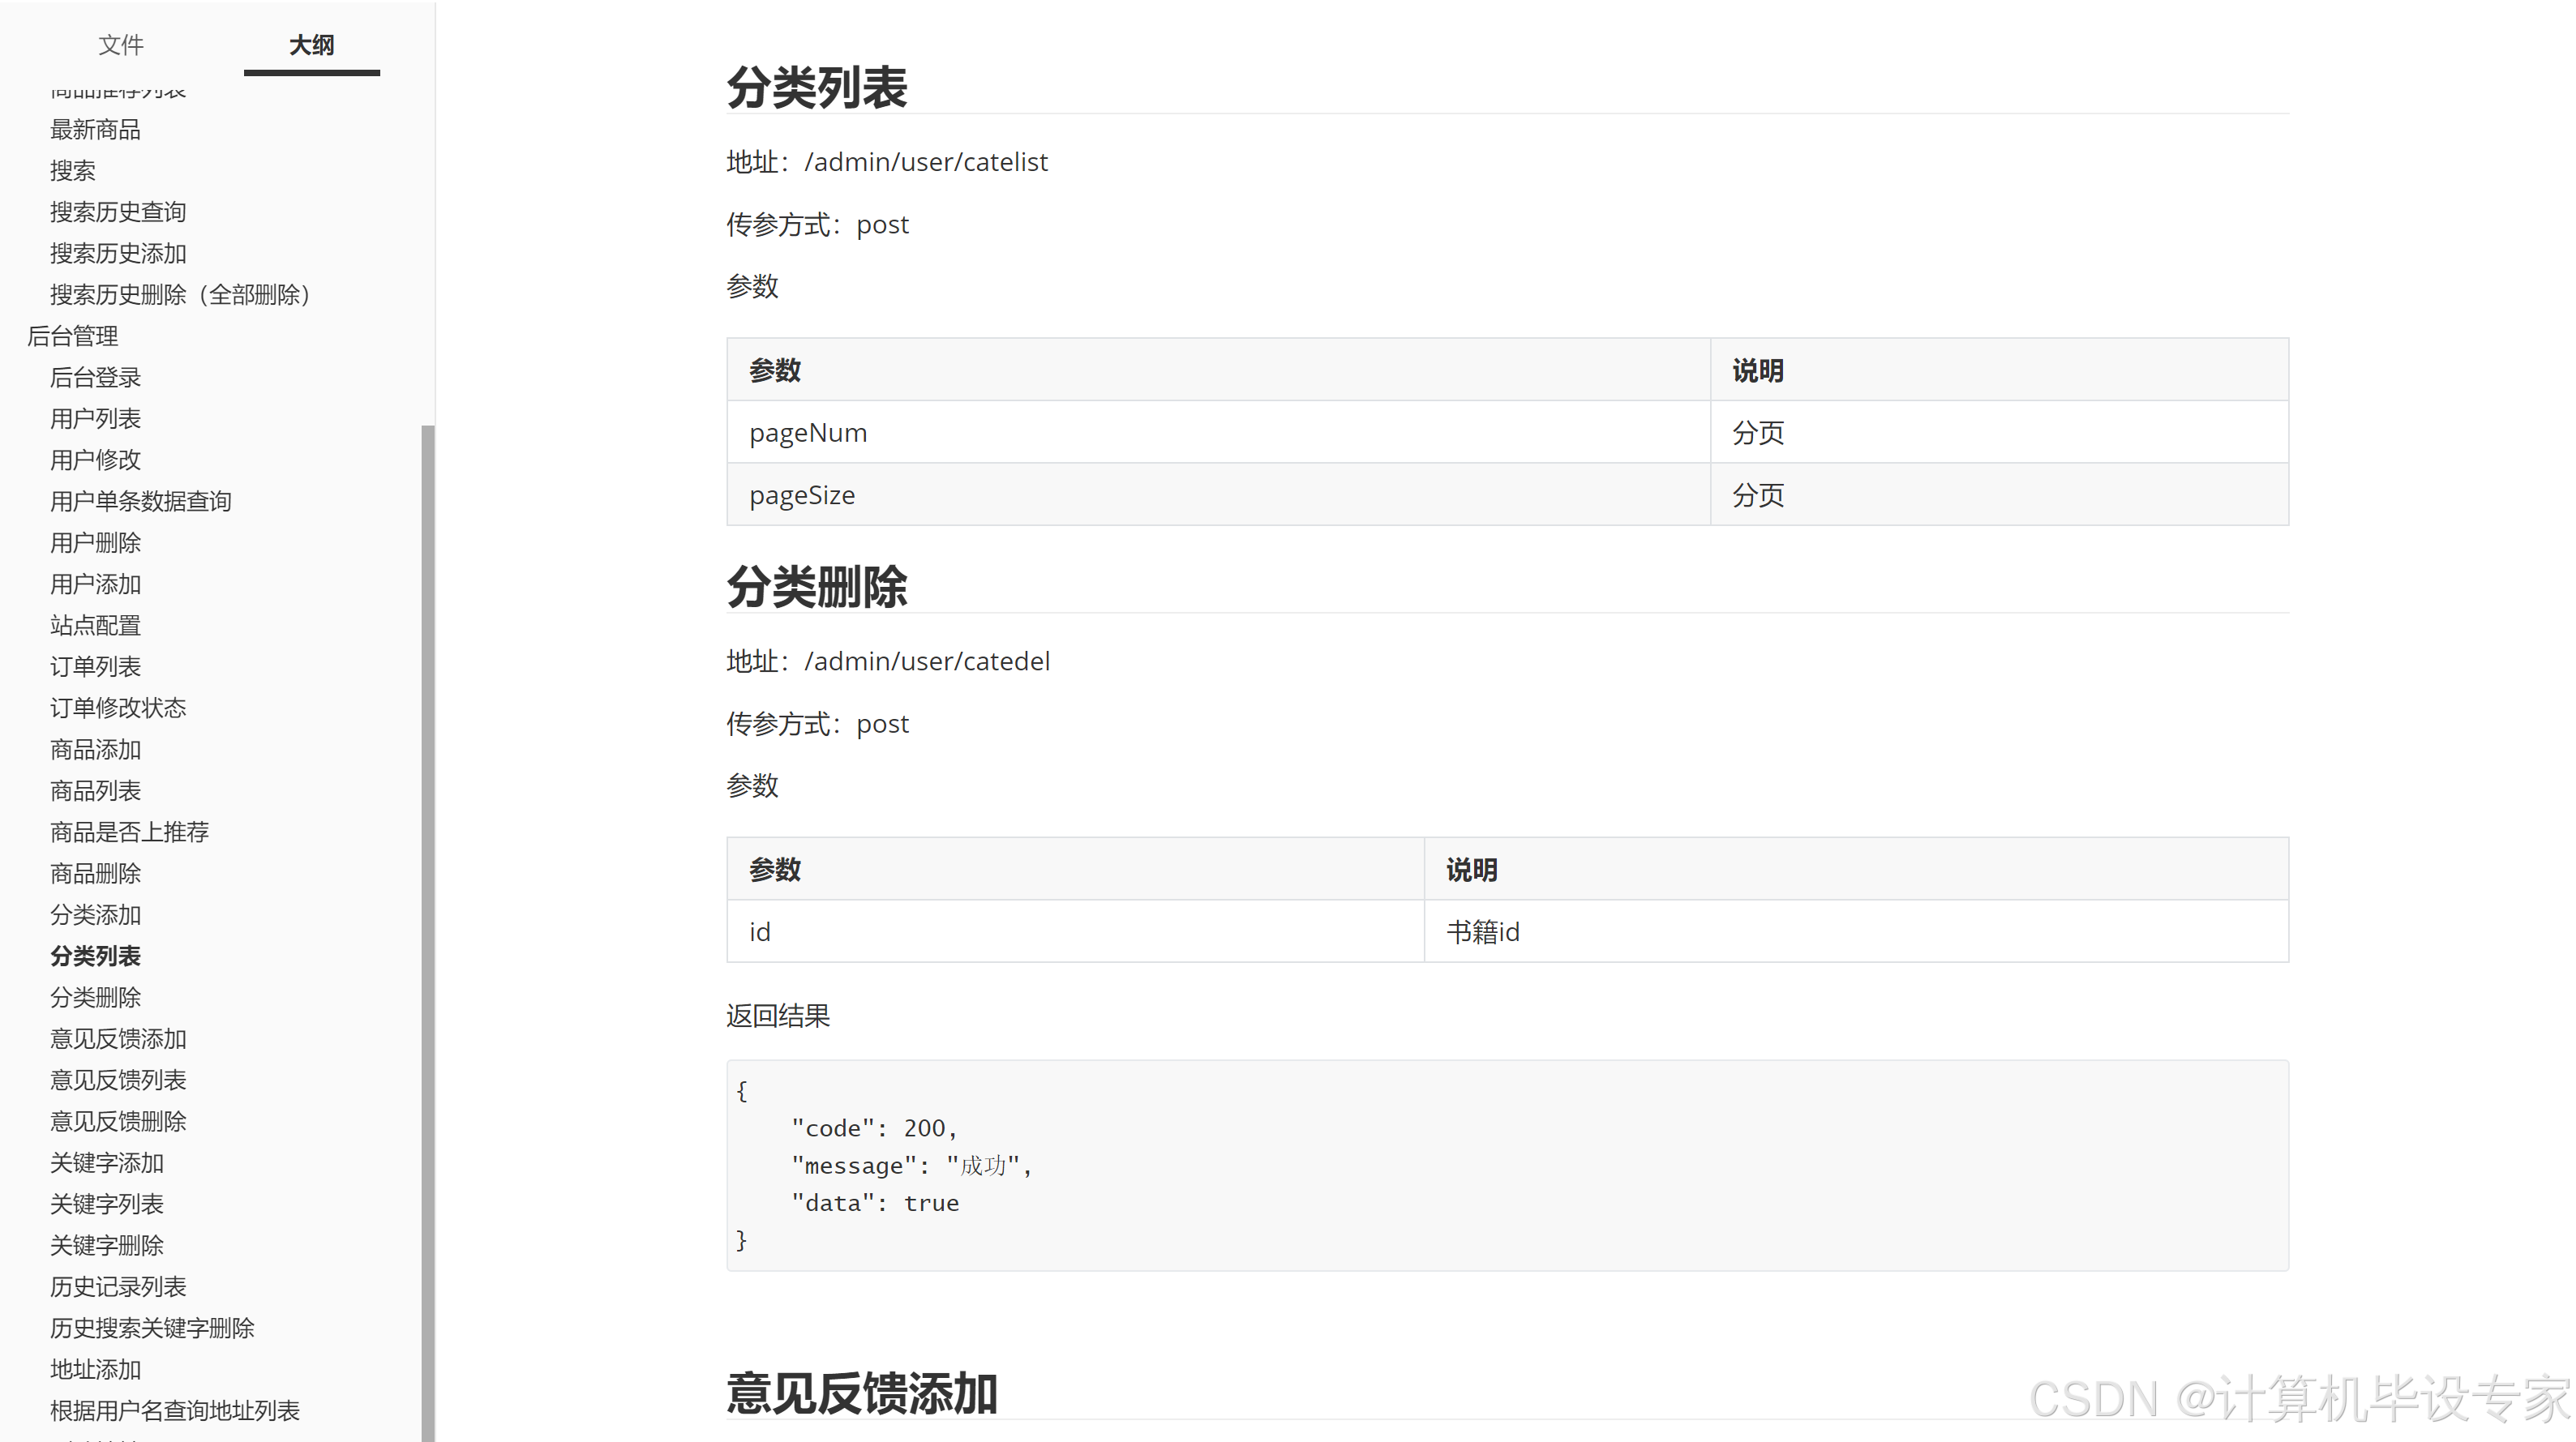
Task: Open 用户单条数据查询 outline item
Action: [141, 501]
